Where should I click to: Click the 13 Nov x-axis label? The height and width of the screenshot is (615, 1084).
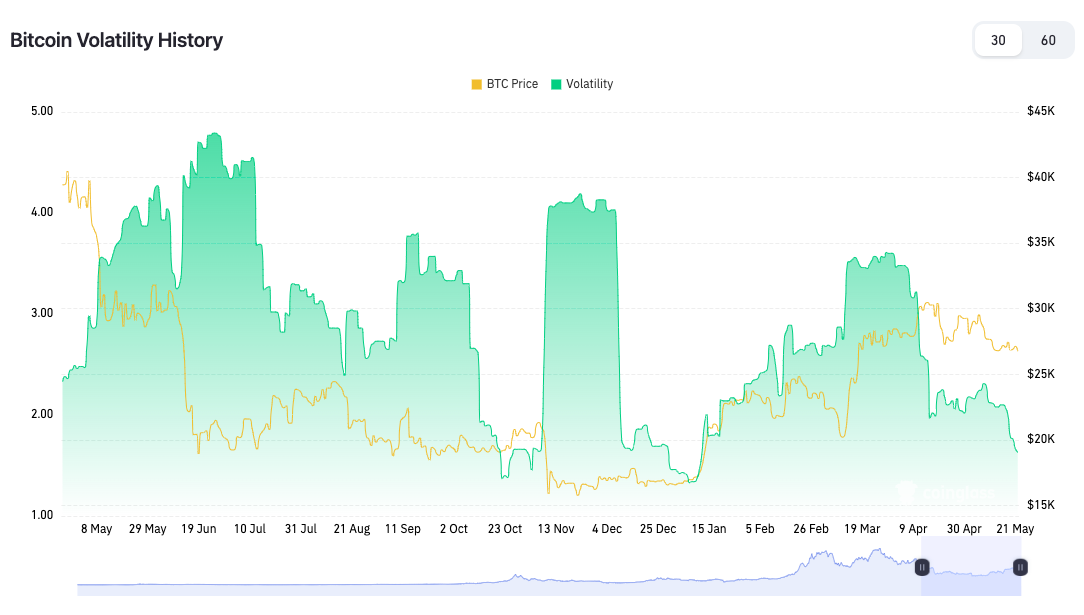click(x=556, y=529)
